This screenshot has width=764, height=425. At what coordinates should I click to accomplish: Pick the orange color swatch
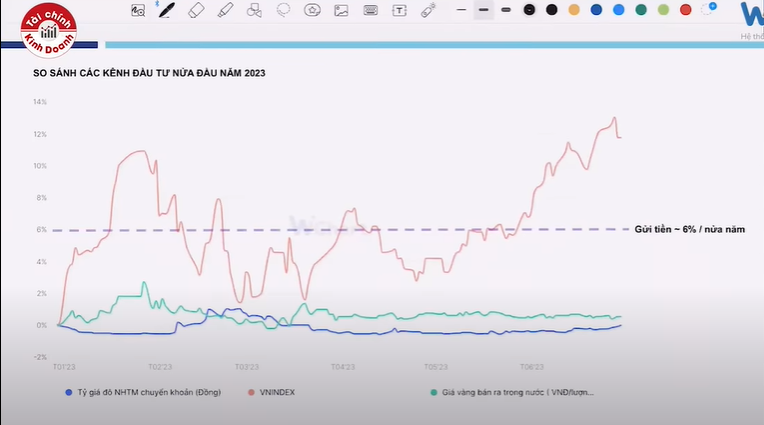tap(574, 10)
